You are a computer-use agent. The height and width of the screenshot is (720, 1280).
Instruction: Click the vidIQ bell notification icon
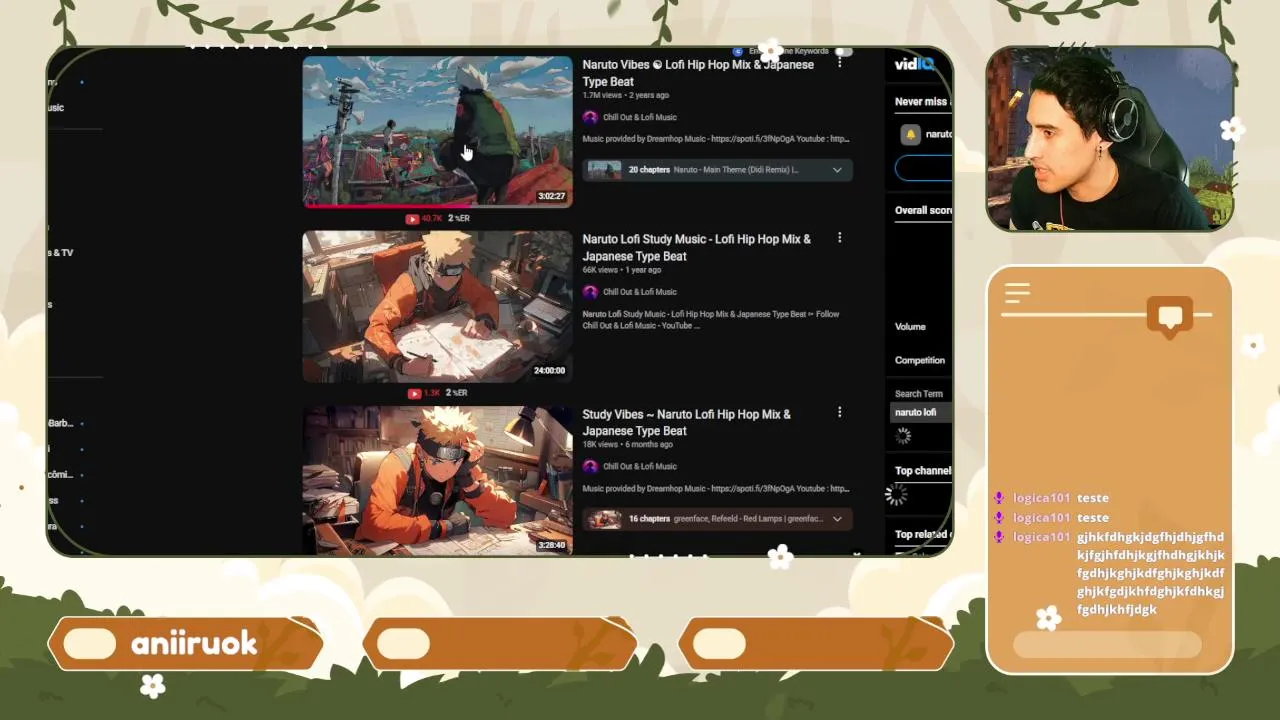coord(910,134)
